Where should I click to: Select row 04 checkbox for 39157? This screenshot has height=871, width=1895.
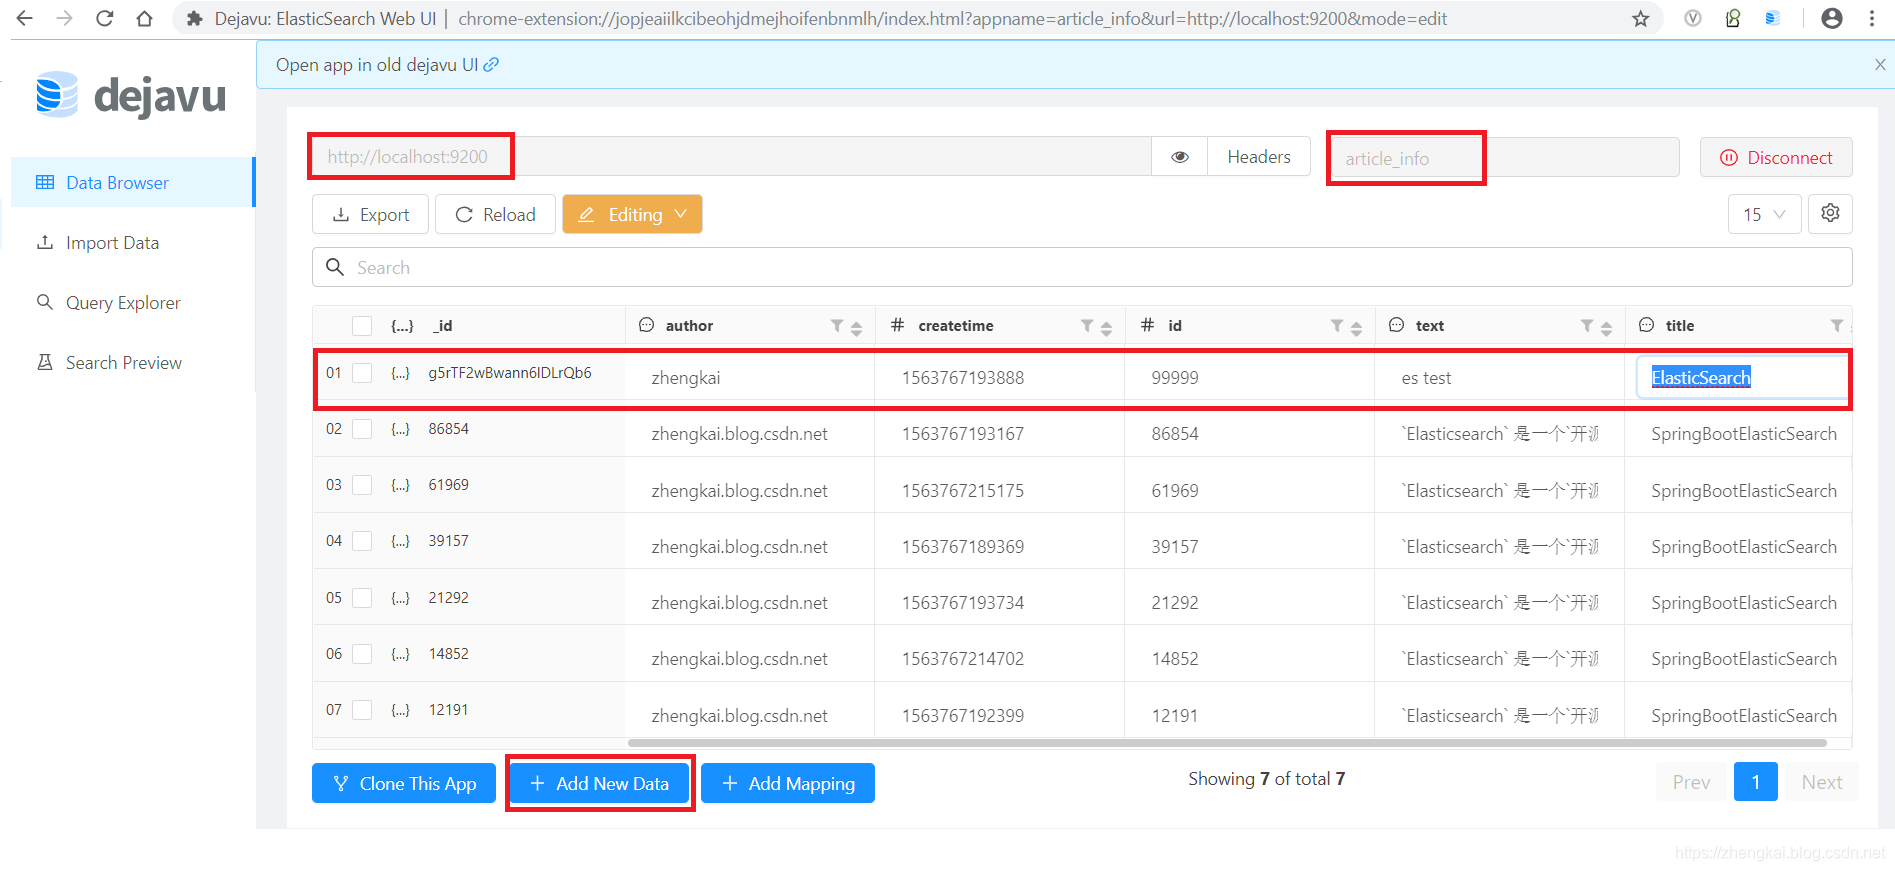click(362, 541)
